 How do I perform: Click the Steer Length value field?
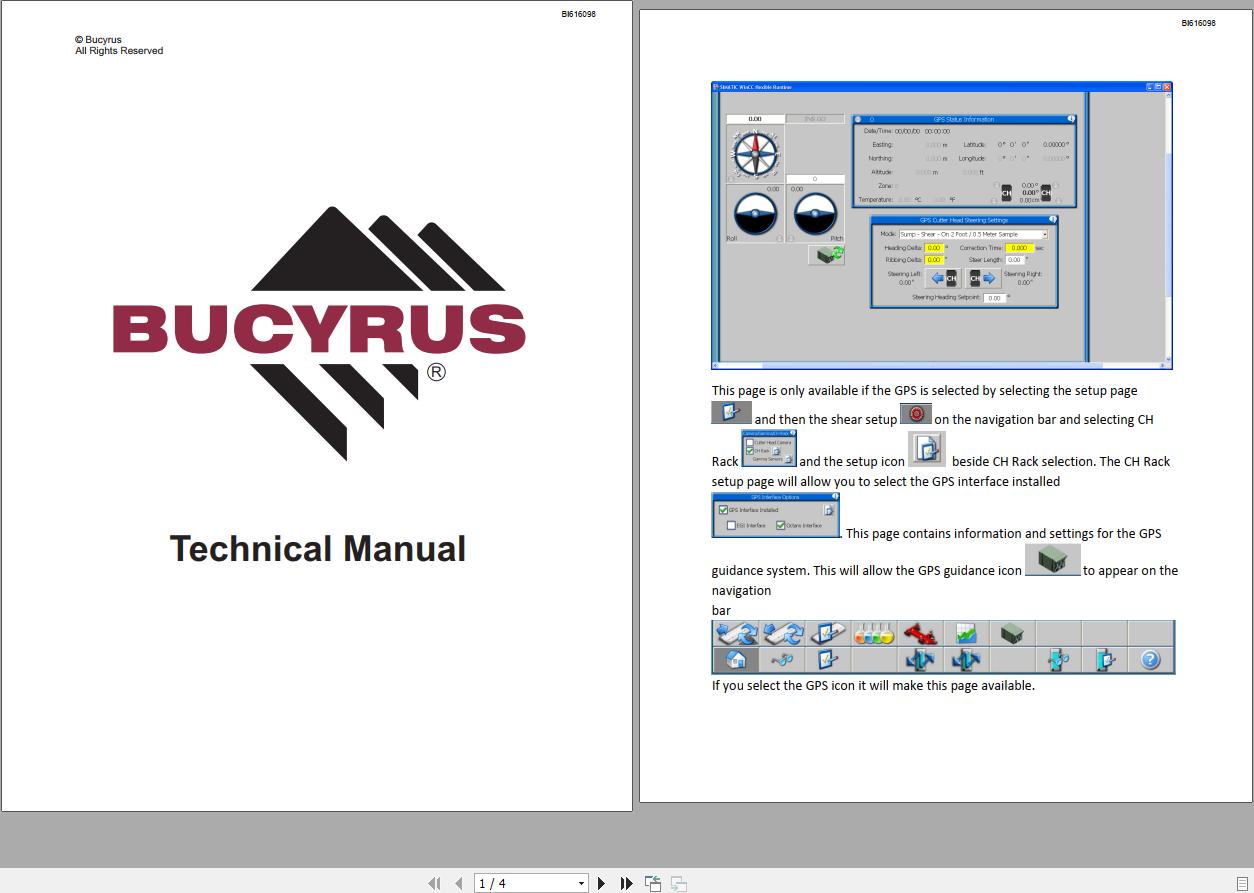tap(1015, 260)
